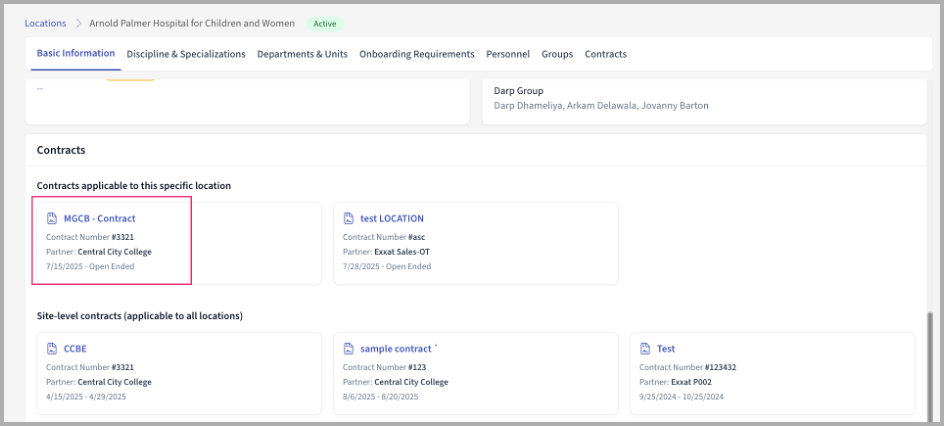The image size is (944, 426).
Task: Open the test LOCATION contract link
Action: click(392, 218)
